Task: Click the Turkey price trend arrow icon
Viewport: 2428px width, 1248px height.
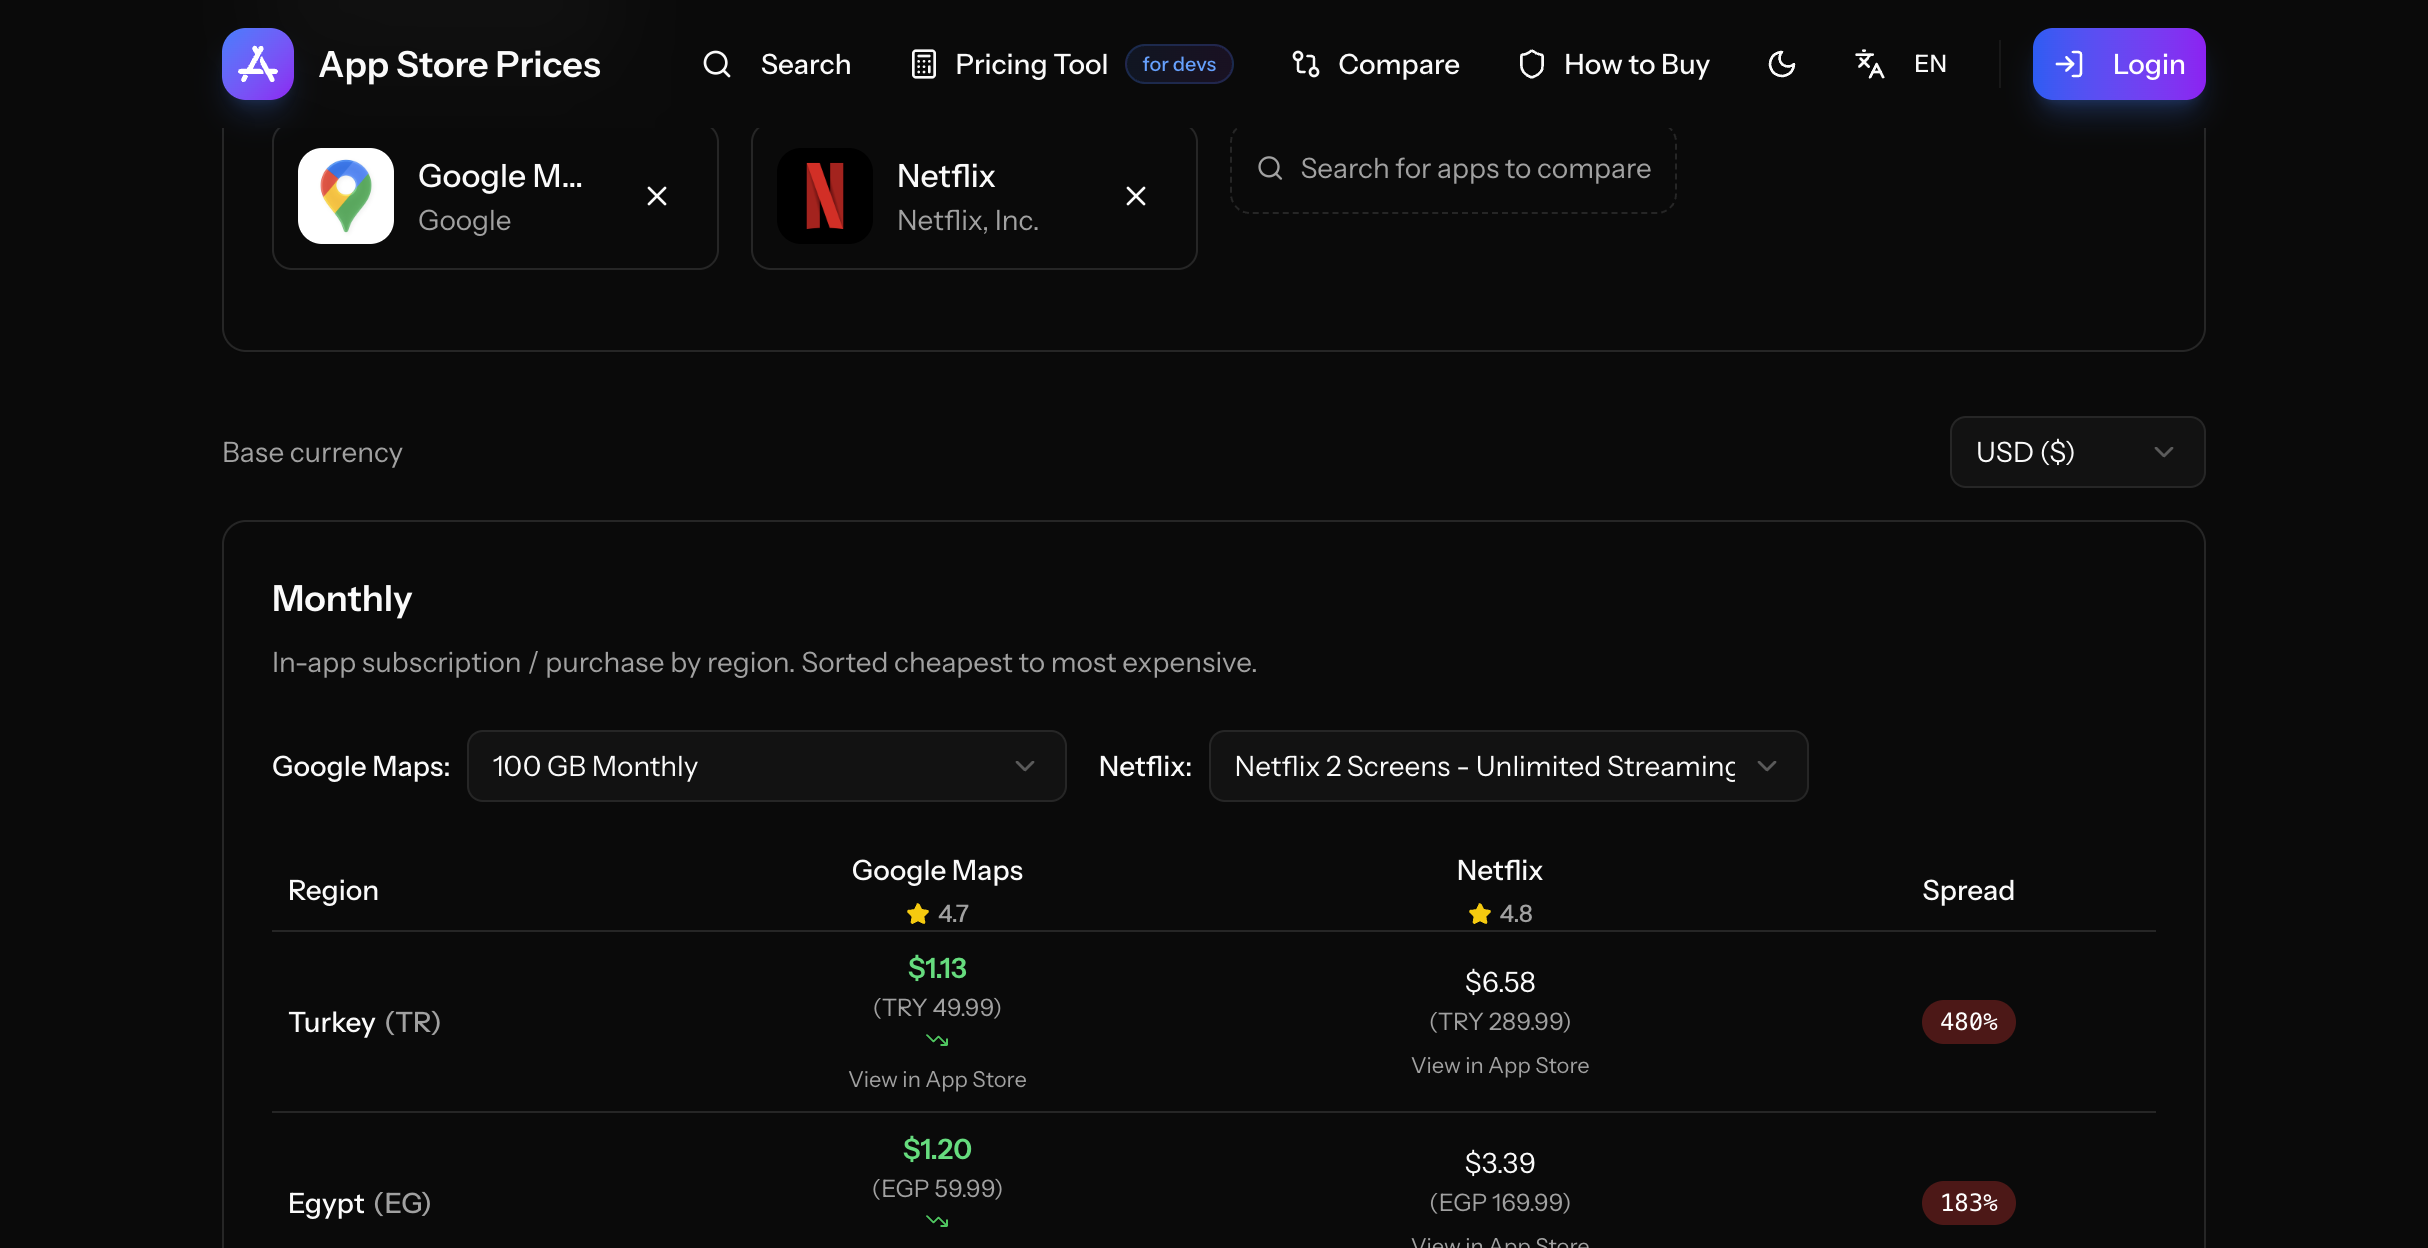Action: [x=937, y=1040]
